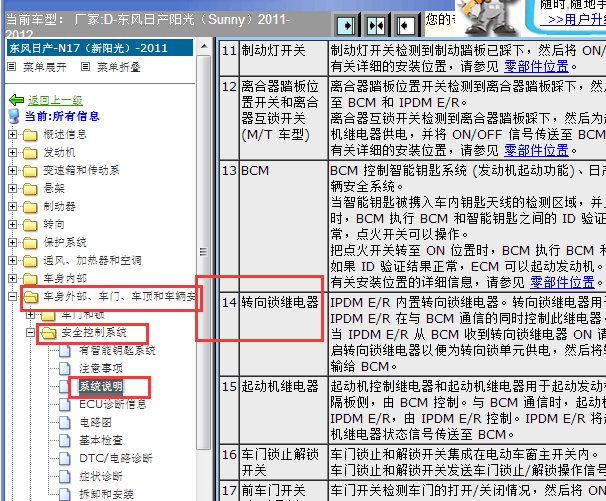Select 有智能钥匙系统 tree item
The width and height of the screenshot is (606, 501).
click(117, 351)
